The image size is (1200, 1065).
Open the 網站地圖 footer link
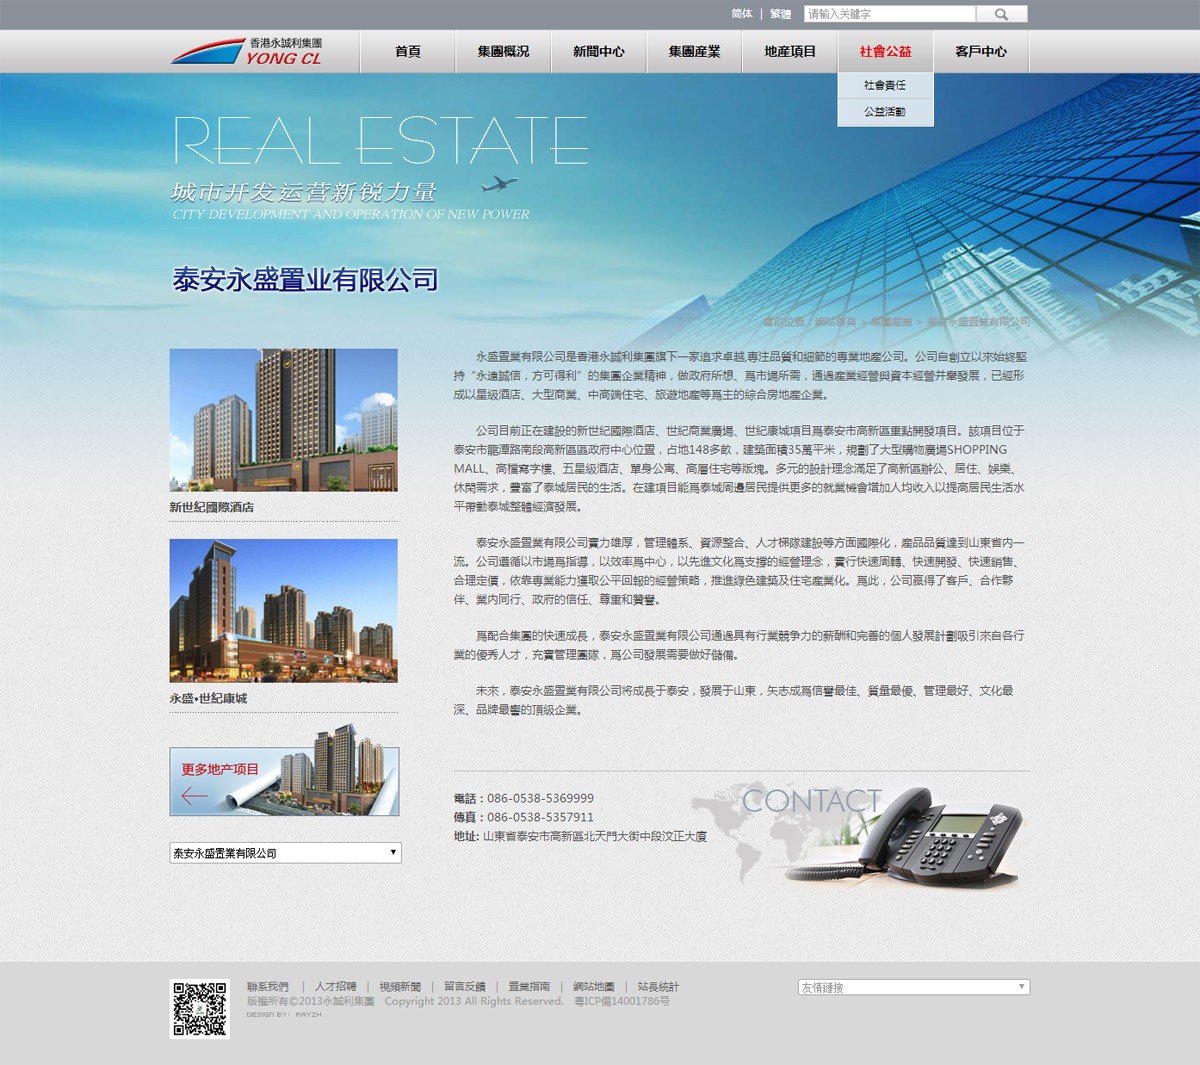pos(594,986)
